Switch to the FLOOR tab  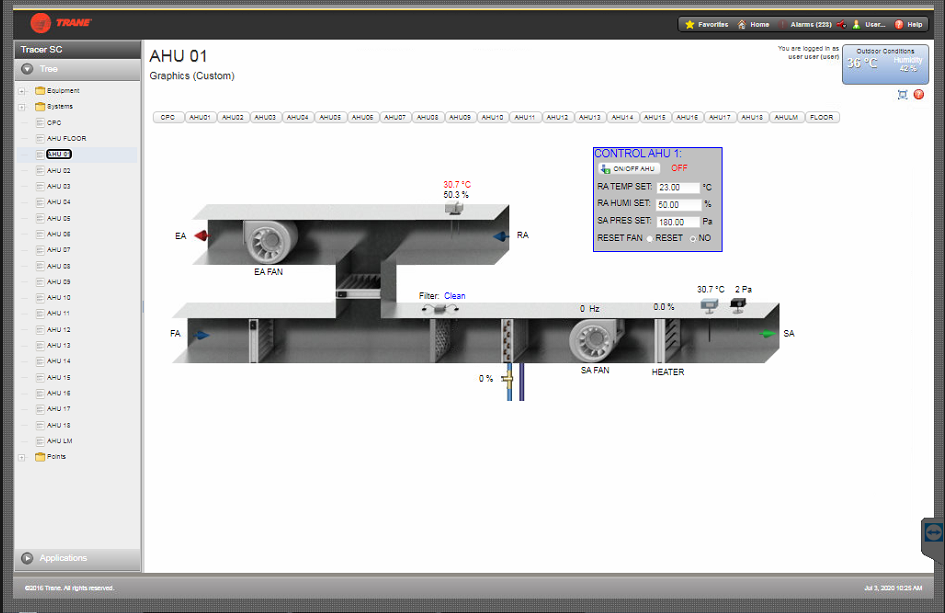tap(821, 118)
